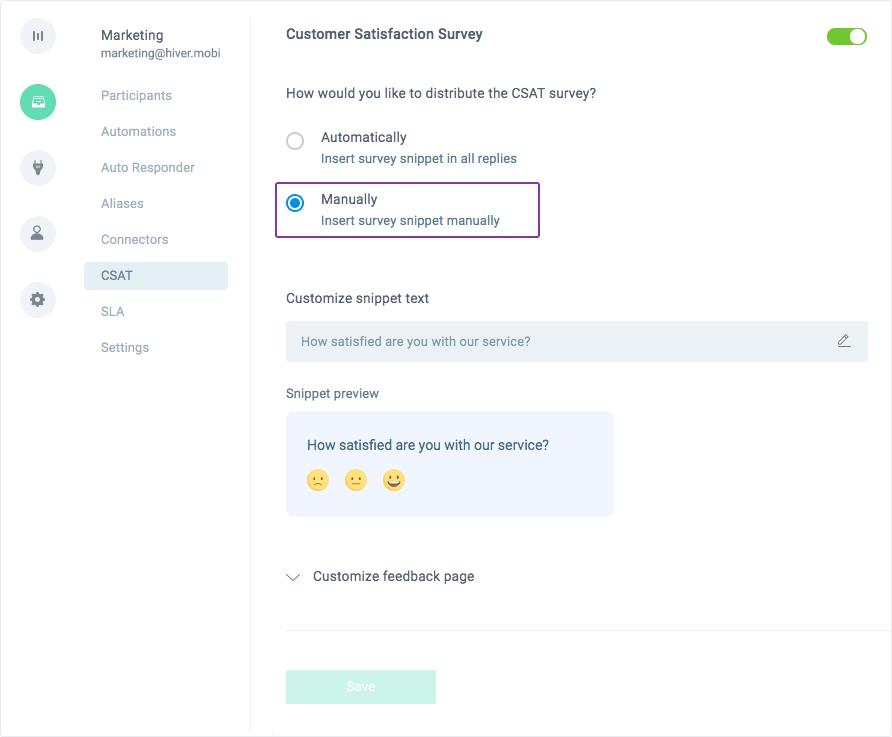Click the pencil edit icon for snippet text
892x737 pixels.
click(844, 341)
